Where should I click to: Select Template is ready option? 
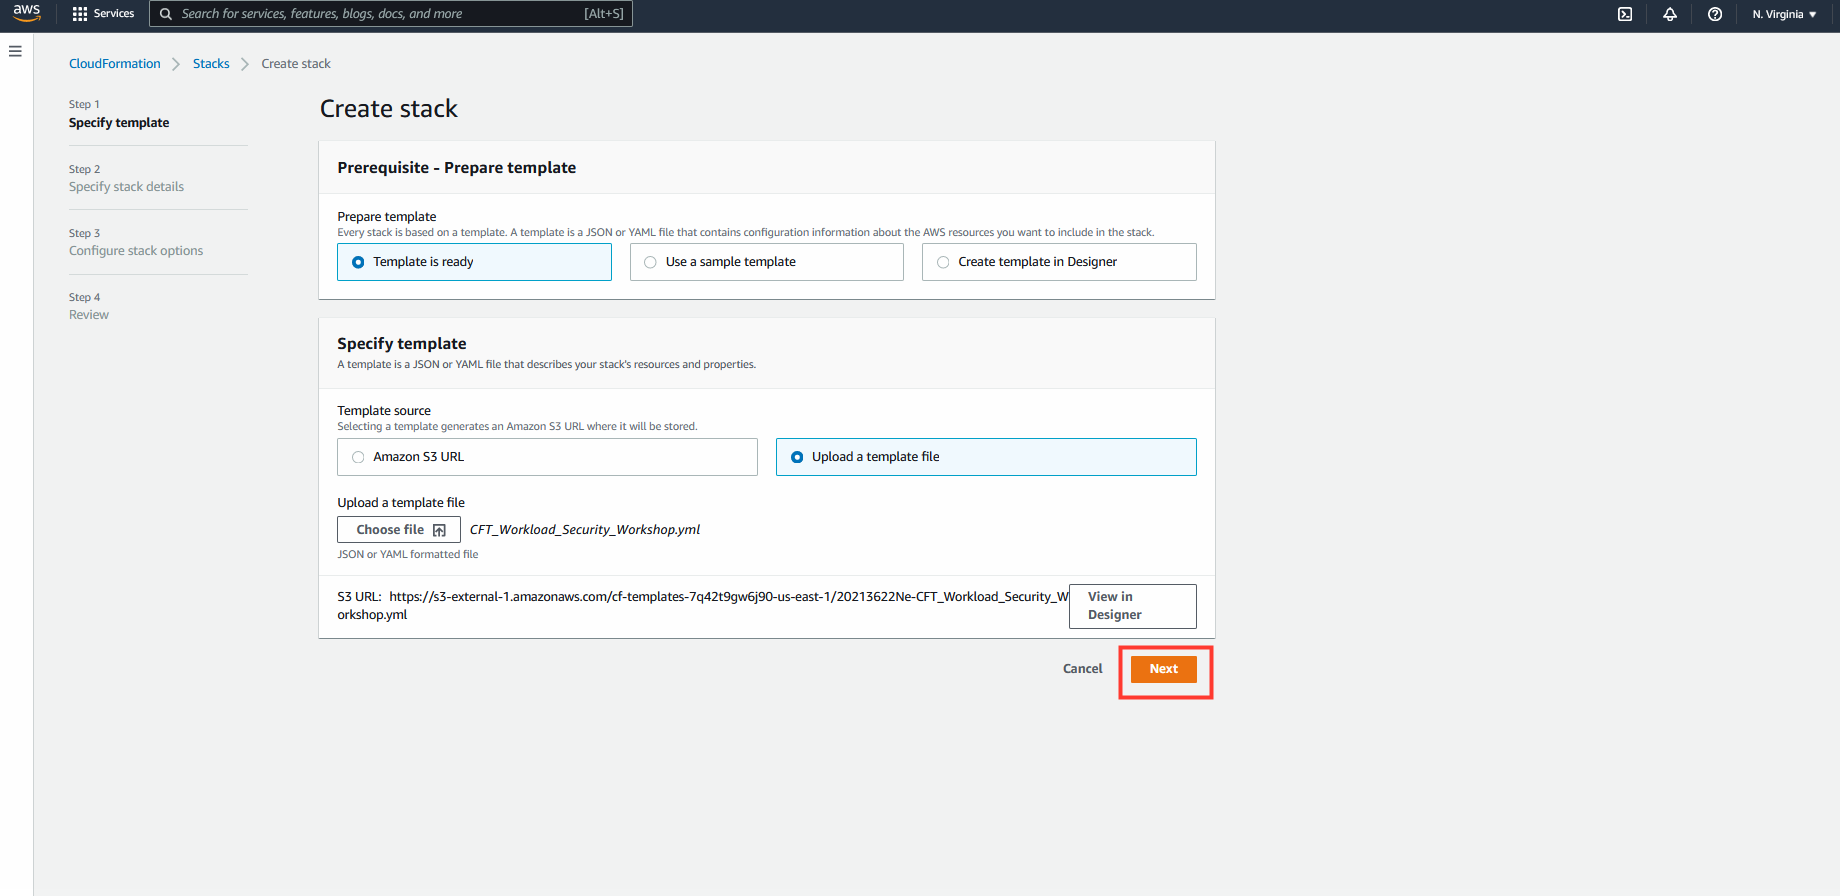tap(474, 262)
